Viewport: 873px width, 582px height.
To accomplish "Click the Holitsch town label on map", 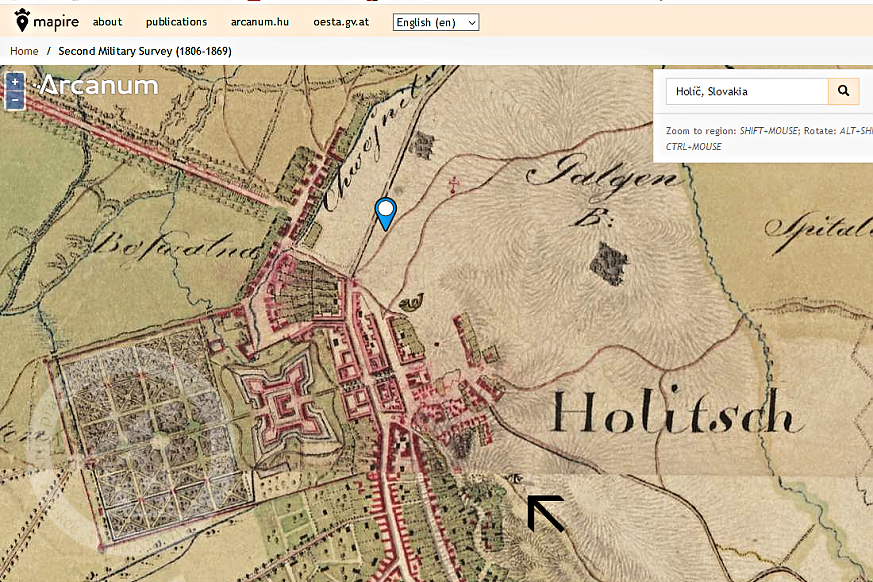I will (675, 415).
